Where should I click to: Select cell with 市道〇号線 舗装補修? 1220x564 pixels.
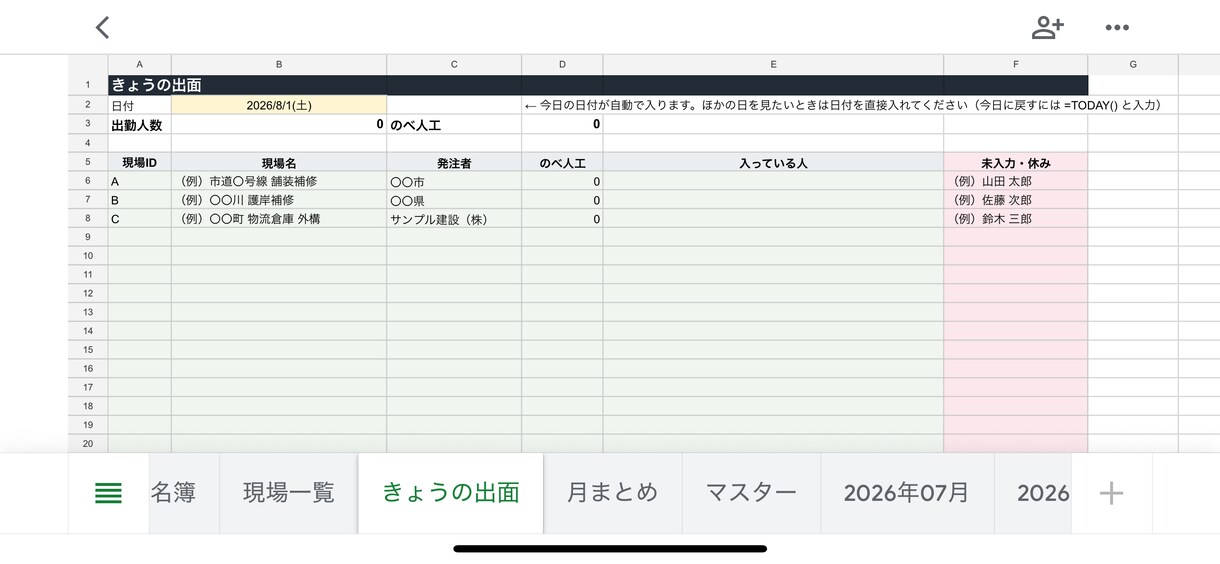[279, 181]
